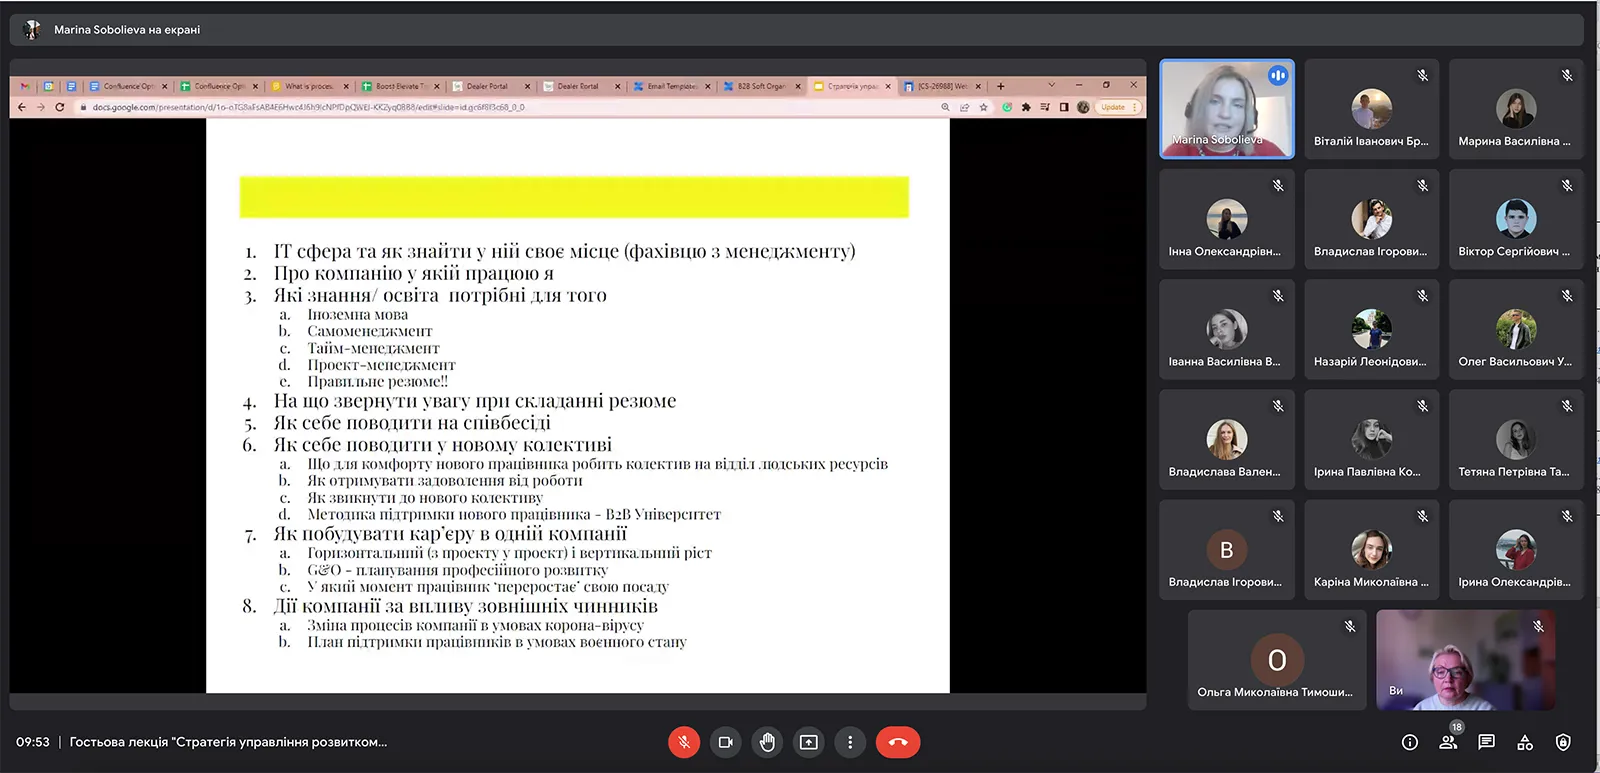This screenshot has width=1600, height=773.
Task: Open the three-dot more options menu
Action: [850, 742]
